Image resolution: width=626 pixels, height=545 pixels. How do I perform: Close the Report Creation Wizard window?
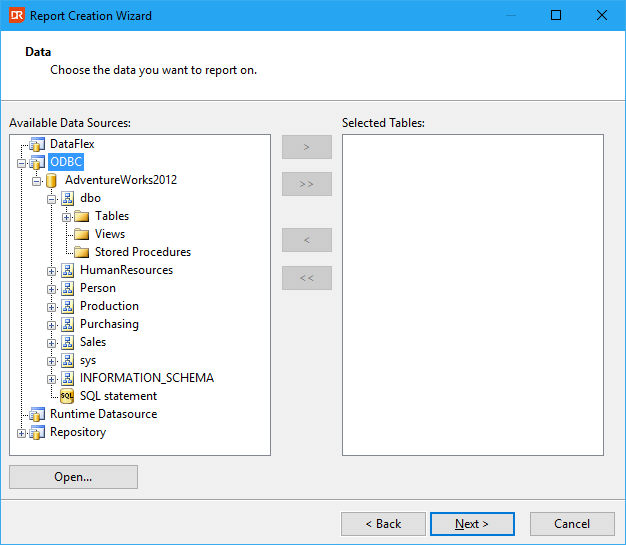coord(602,15)
